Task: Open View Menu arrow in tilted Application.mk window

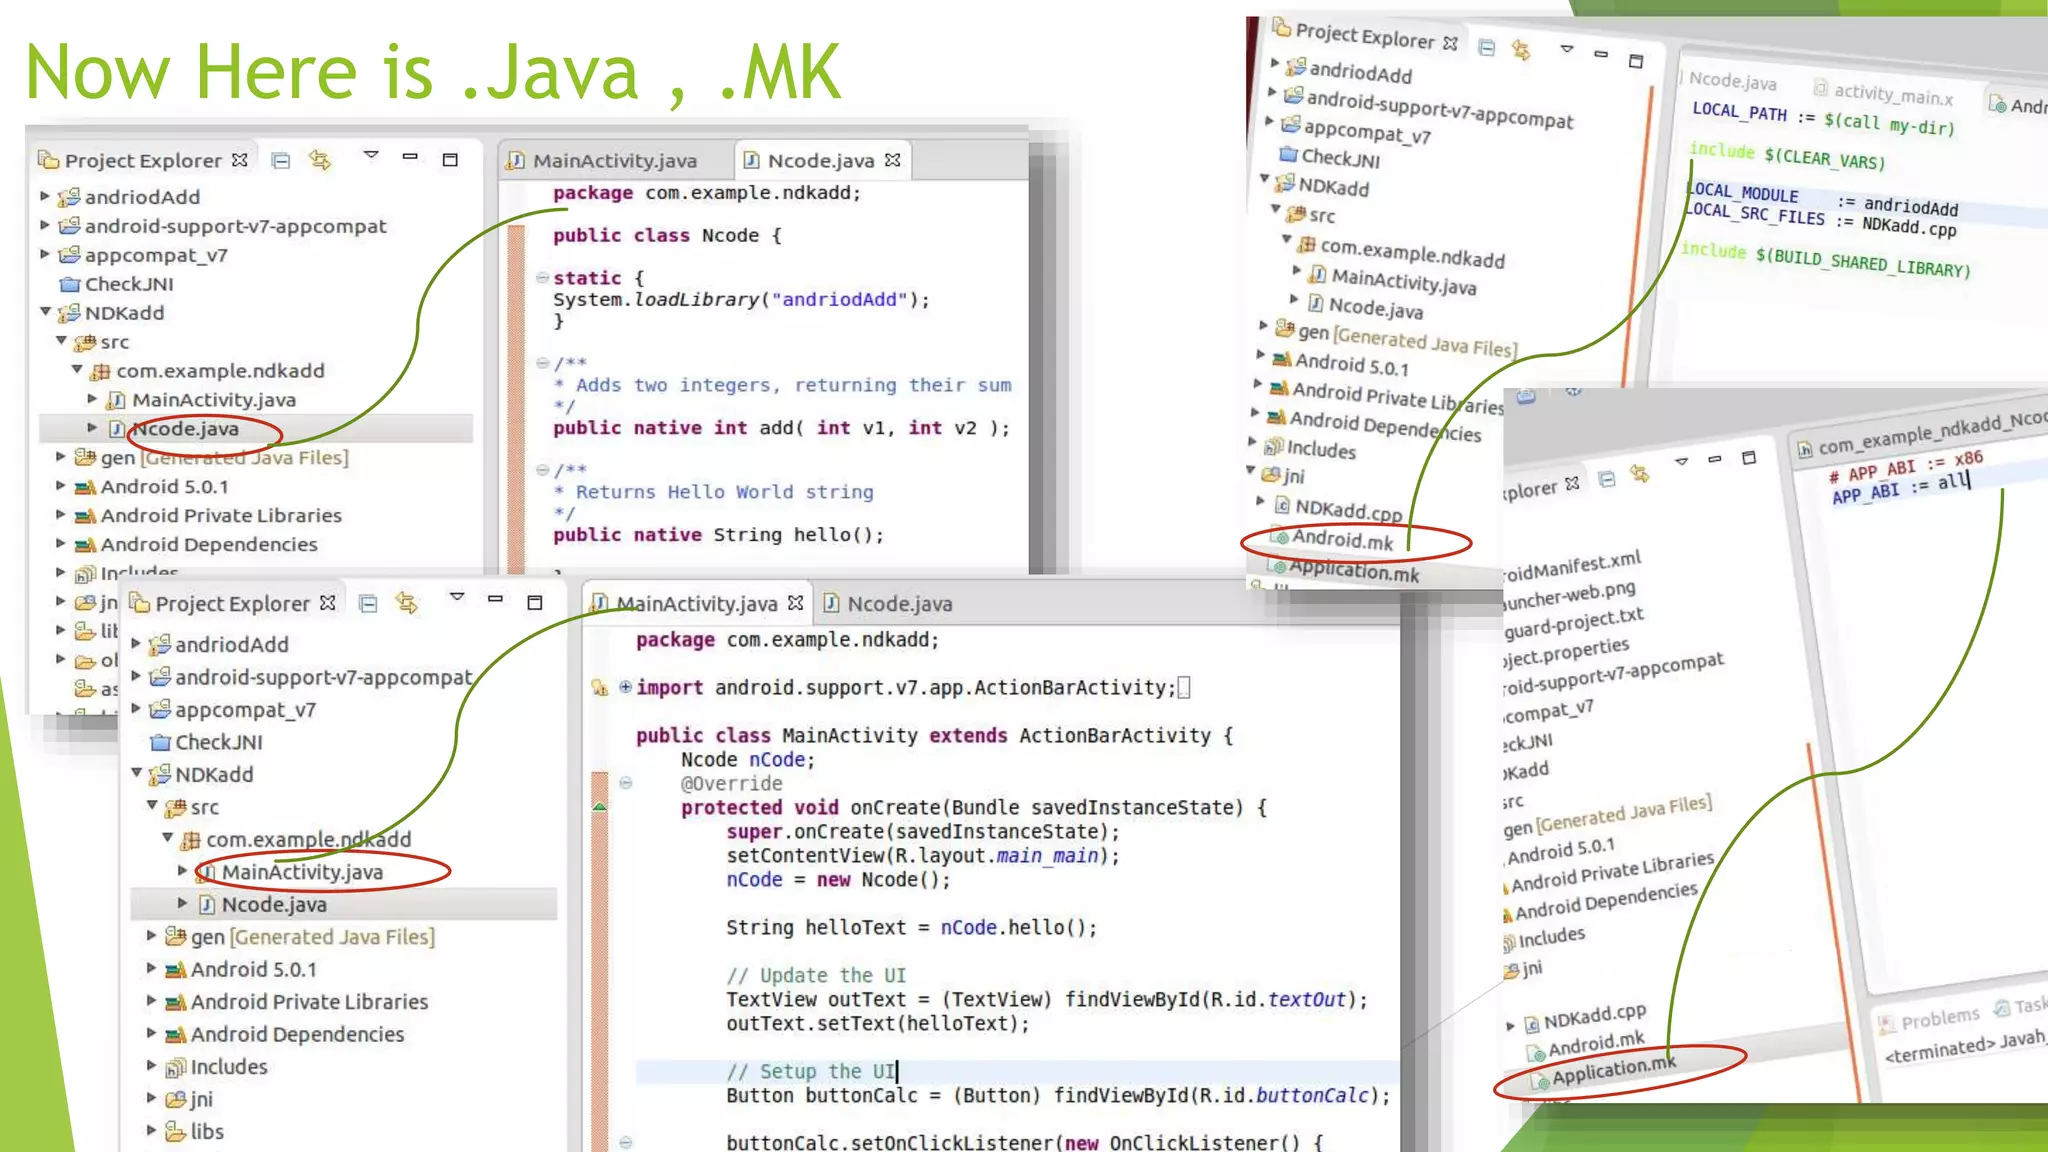Action: [1682, 461]
